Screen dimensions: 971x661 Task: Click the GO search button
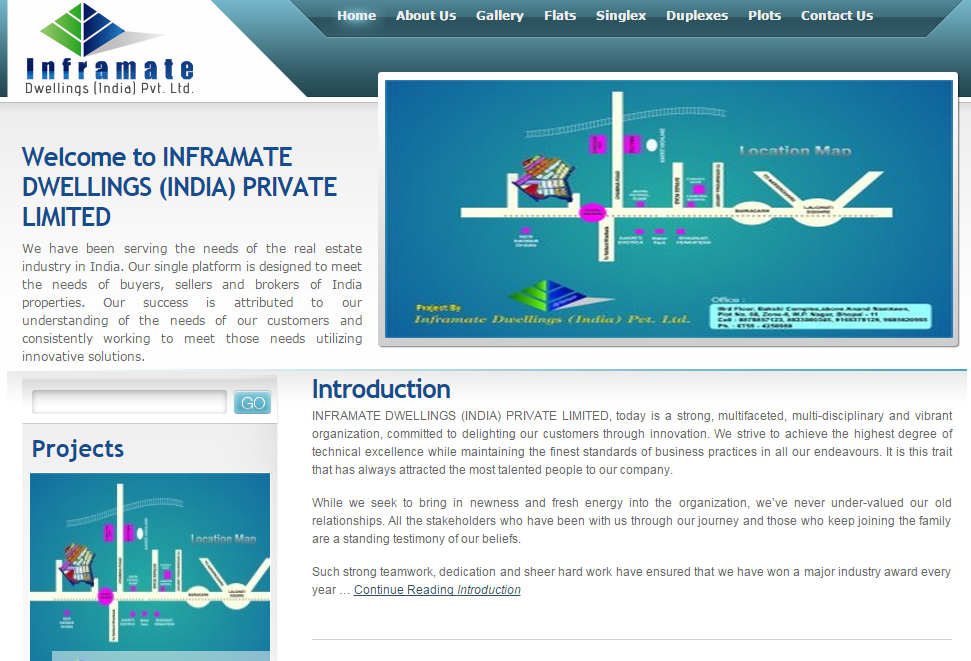pyautogui.click(x=252, y=403)
